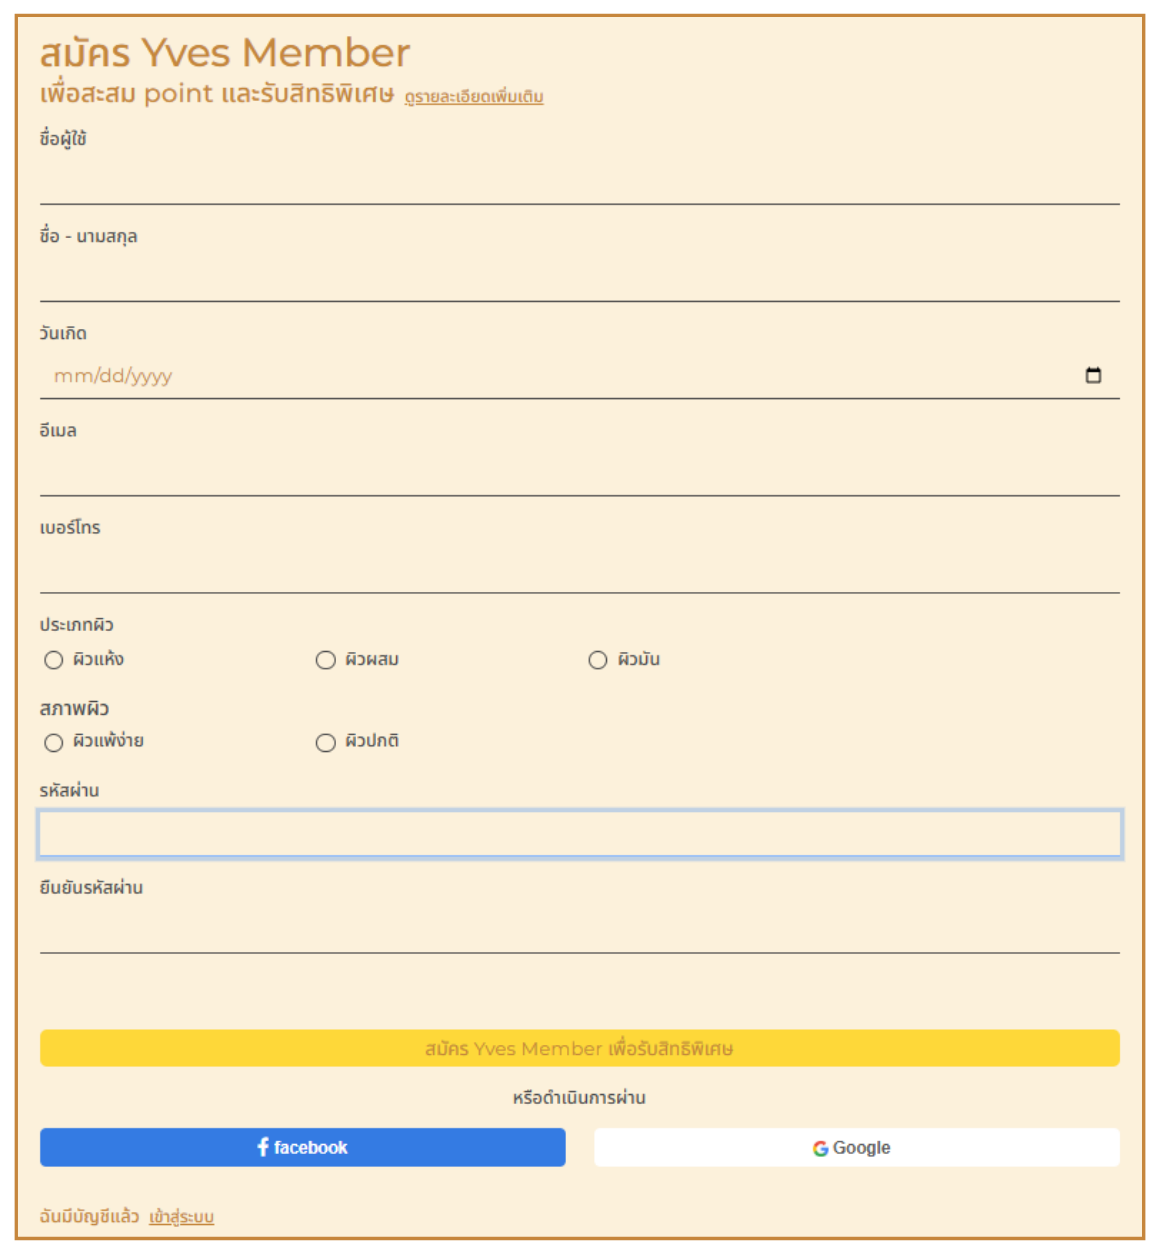
Task: Follow the เข้าสู่ระบบ login link
Action: [x=181, y=1217]
